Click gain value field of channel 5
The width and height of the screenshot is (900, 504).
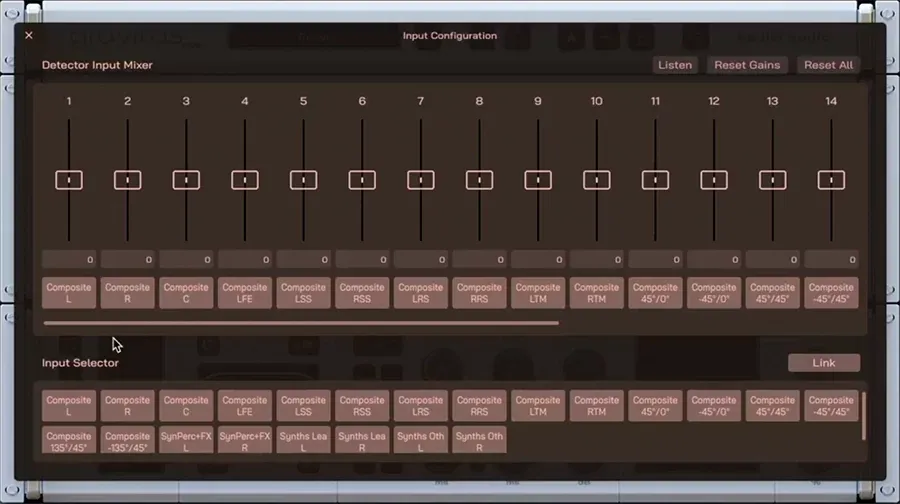(303, 259)
